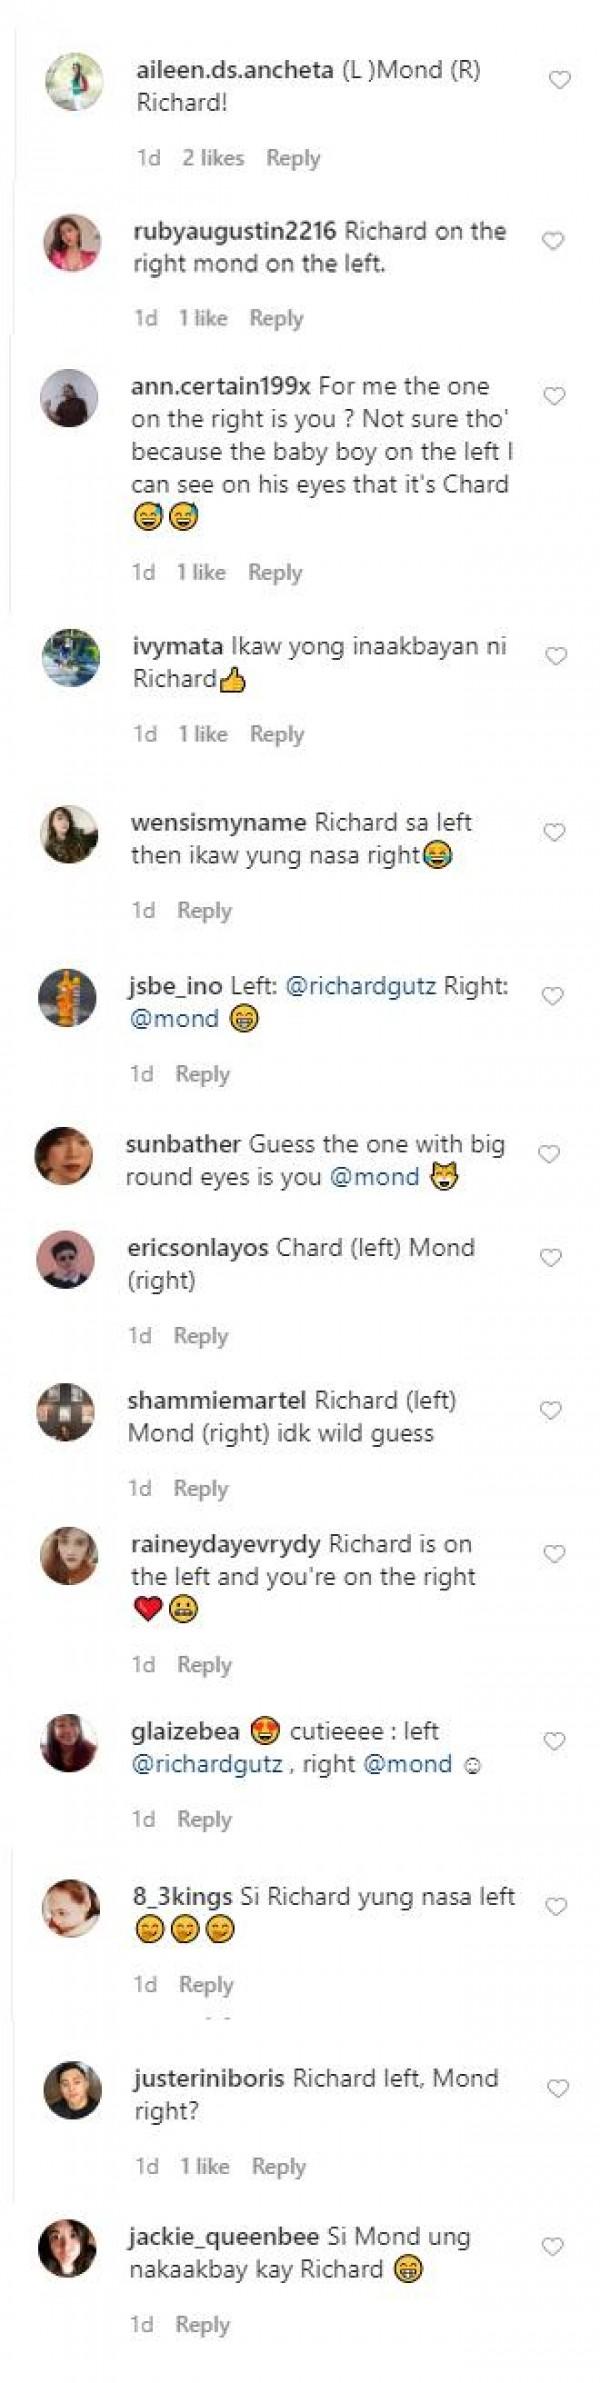The width and height of the screenshot is (600, 2383).
Task: Open 8_3kings' profile avatar
Action: coord(70,1908)
